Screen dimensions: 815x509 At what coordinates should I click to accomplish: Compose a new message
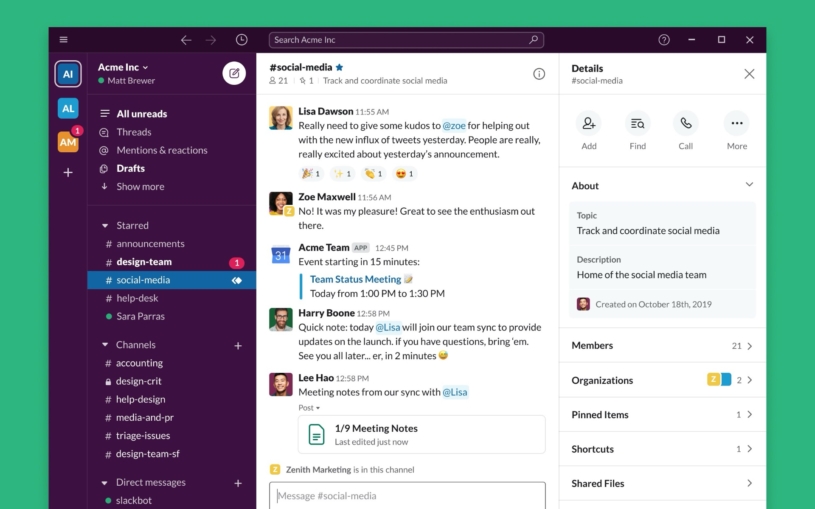click(234, 73)
